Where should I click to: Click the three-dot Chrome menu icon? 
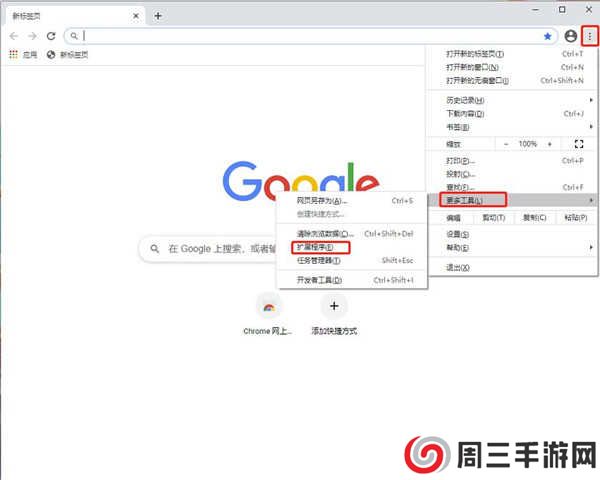coord(590,35)
